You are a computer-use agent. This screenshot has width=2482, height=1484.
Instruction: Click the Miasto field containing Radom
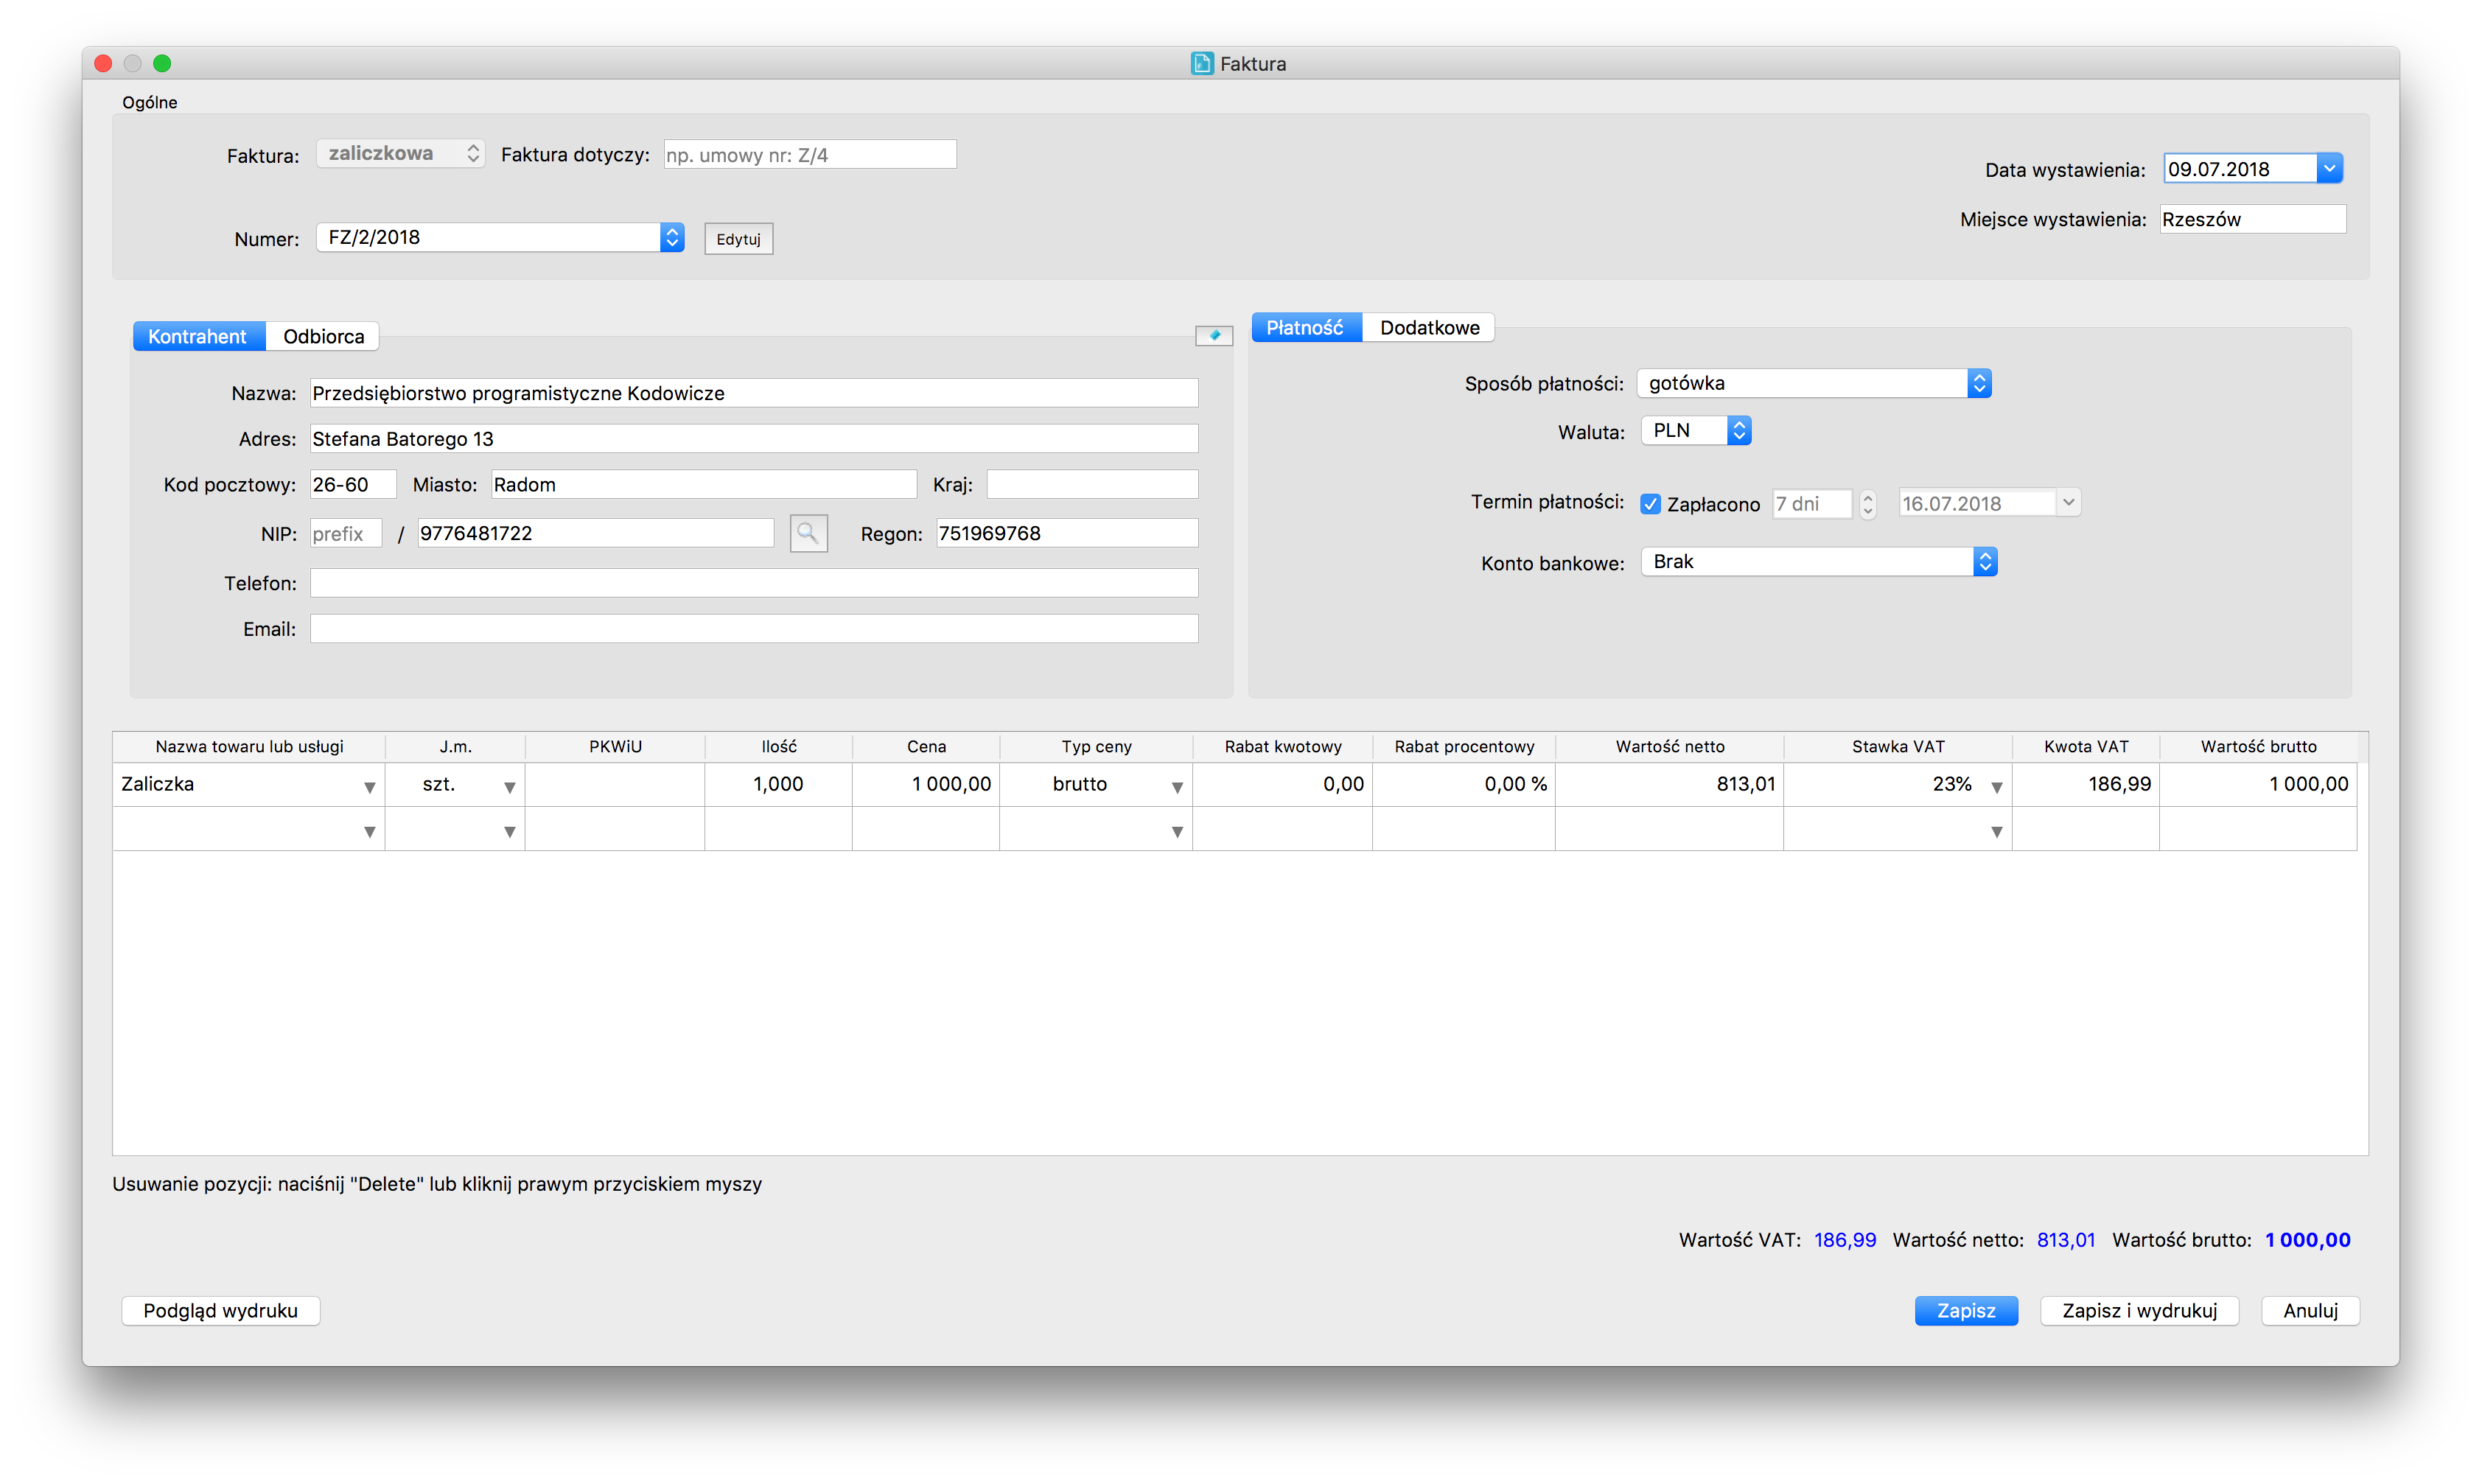(x=704, y=485)
